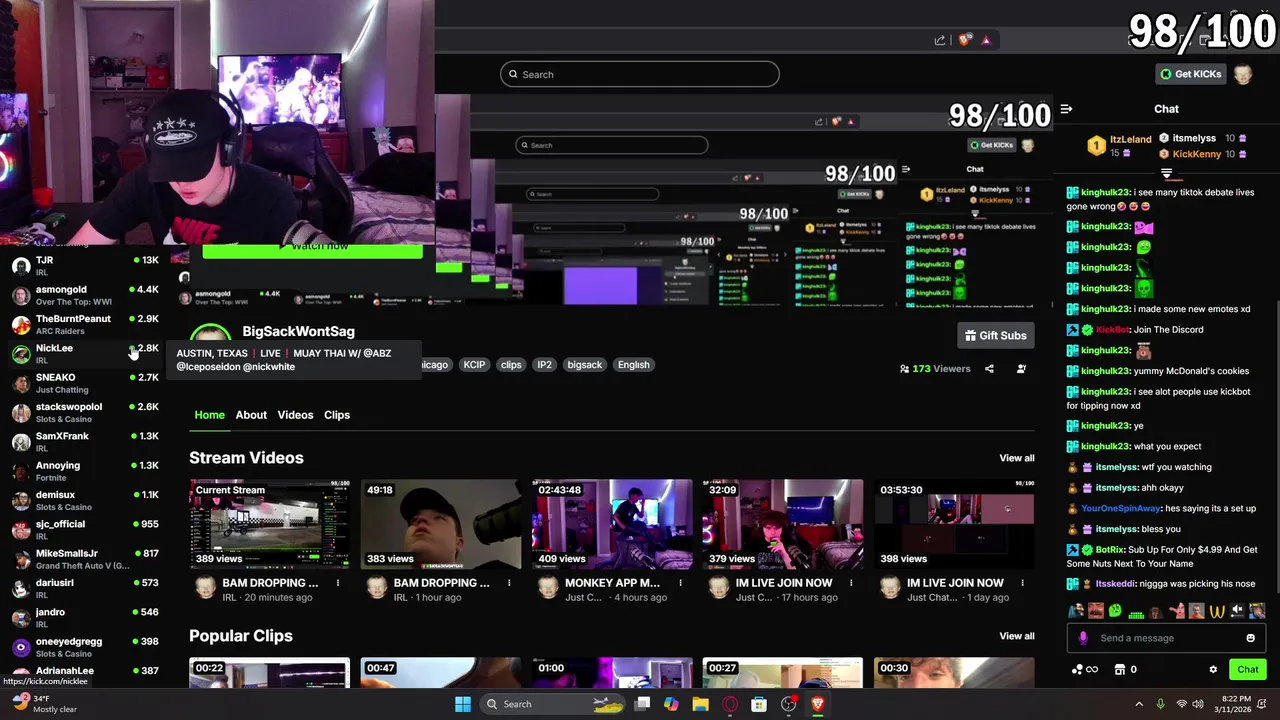
Task: Click demisux in the sidebar list
Action: click(85, 500)
